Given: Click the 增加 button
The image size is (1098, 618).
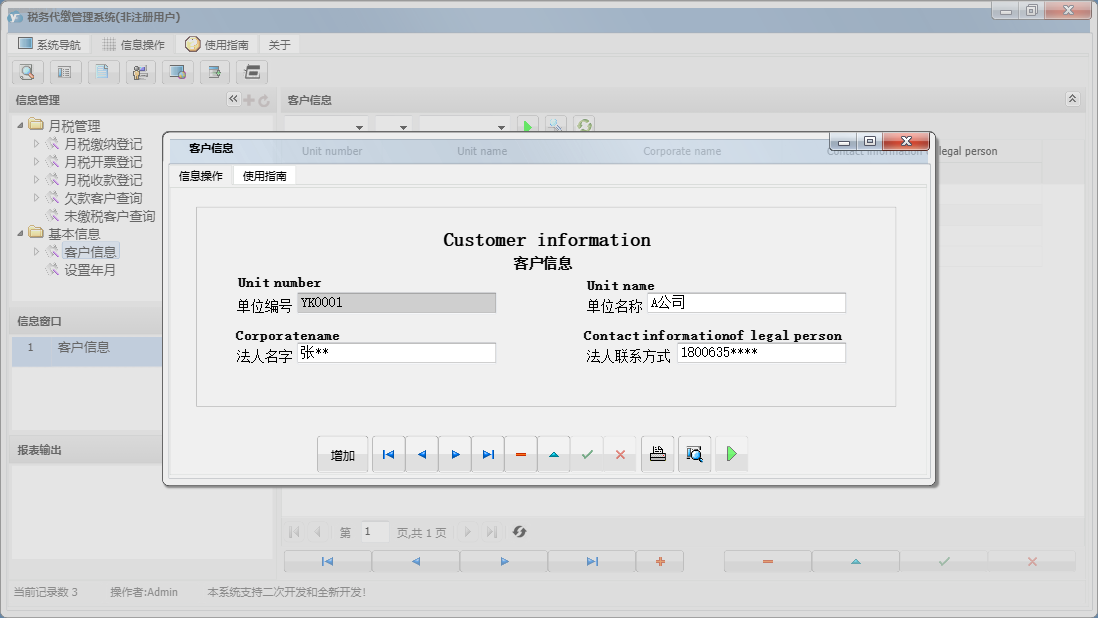Looking at the screenshot, I should [x=342, y=454].
